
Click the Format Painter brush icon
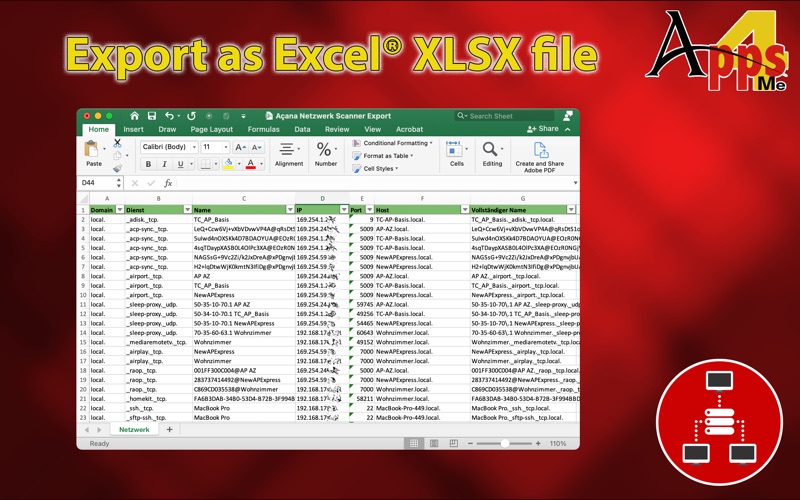117,168
